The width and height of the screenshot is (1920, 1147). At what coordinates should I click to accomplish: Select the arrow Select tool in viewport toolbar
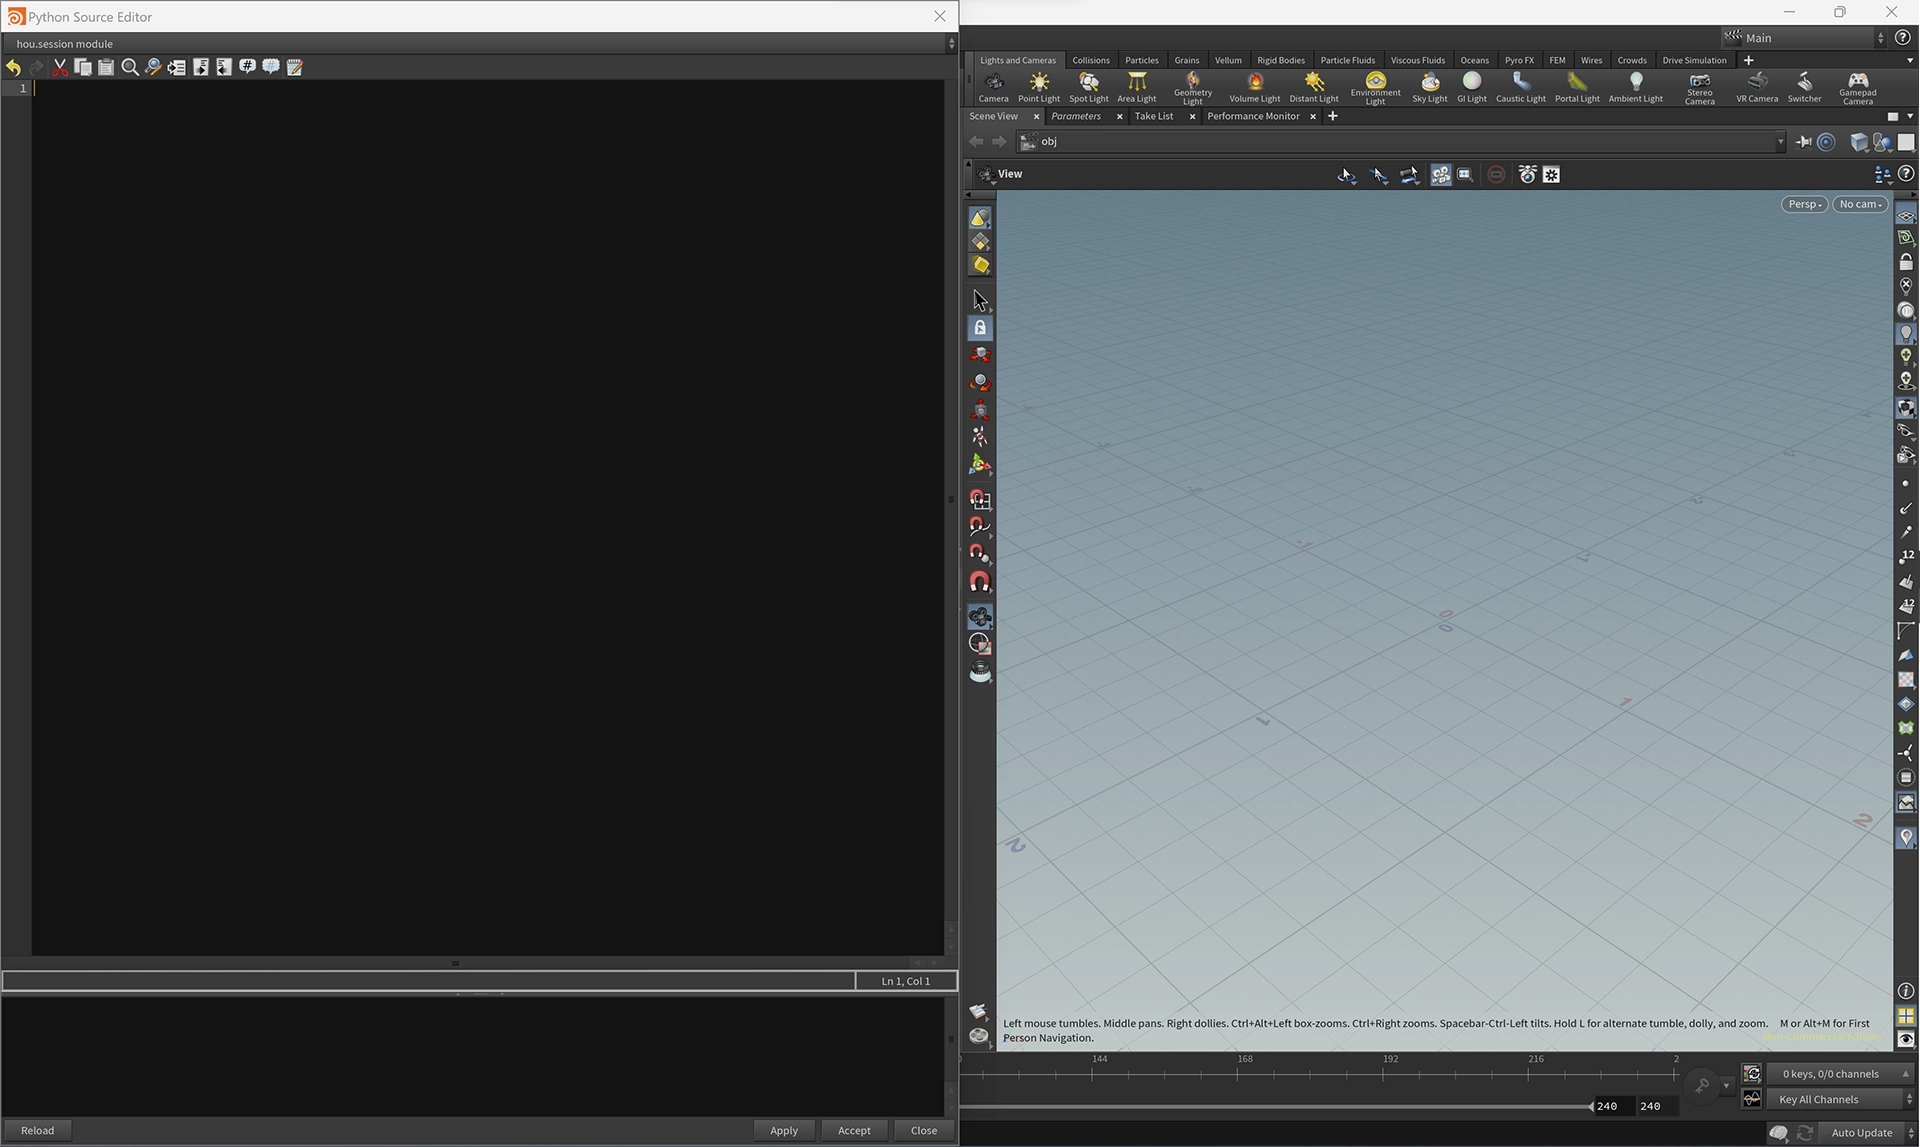pyautogui.click(x=980, y=300)
